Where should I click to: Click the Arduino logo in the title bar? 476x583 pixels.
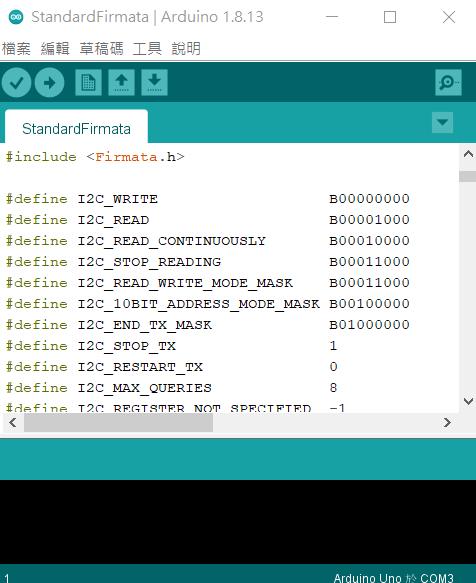[x=16, y=17]
